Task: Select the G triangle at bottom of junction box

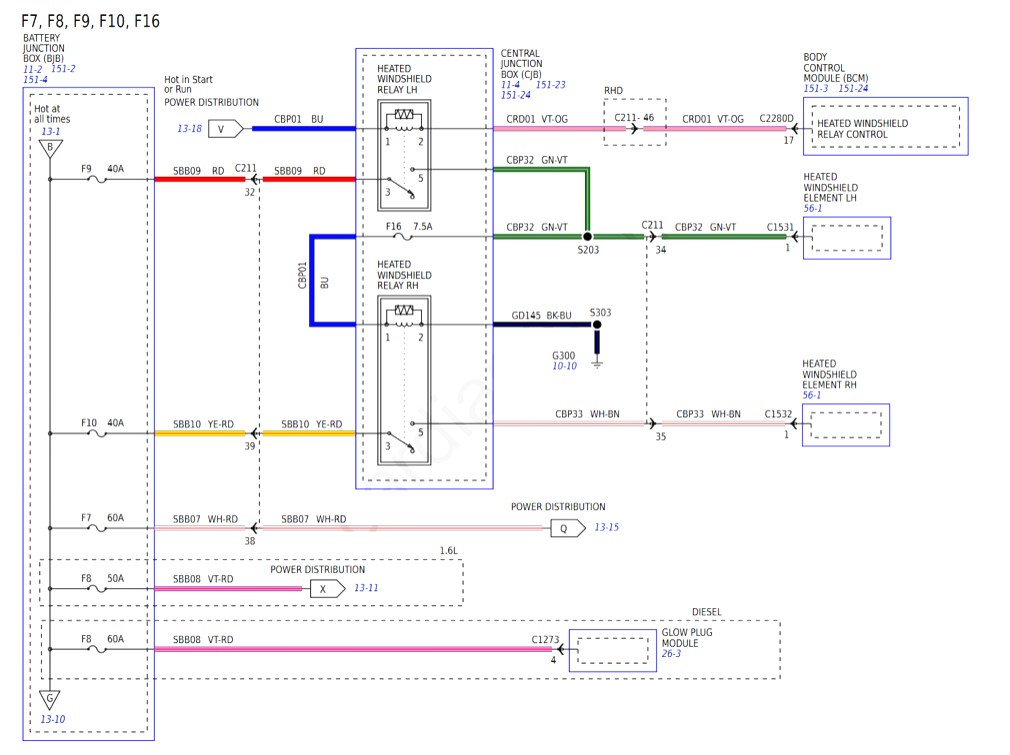Action: point(47,699)
